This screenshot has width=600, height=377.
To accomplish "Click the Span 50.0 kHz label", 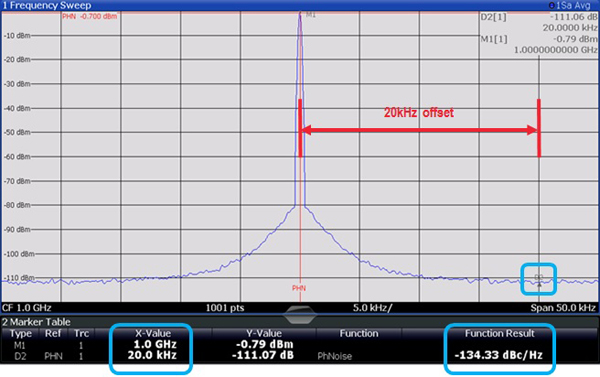I will click(563, 308).
